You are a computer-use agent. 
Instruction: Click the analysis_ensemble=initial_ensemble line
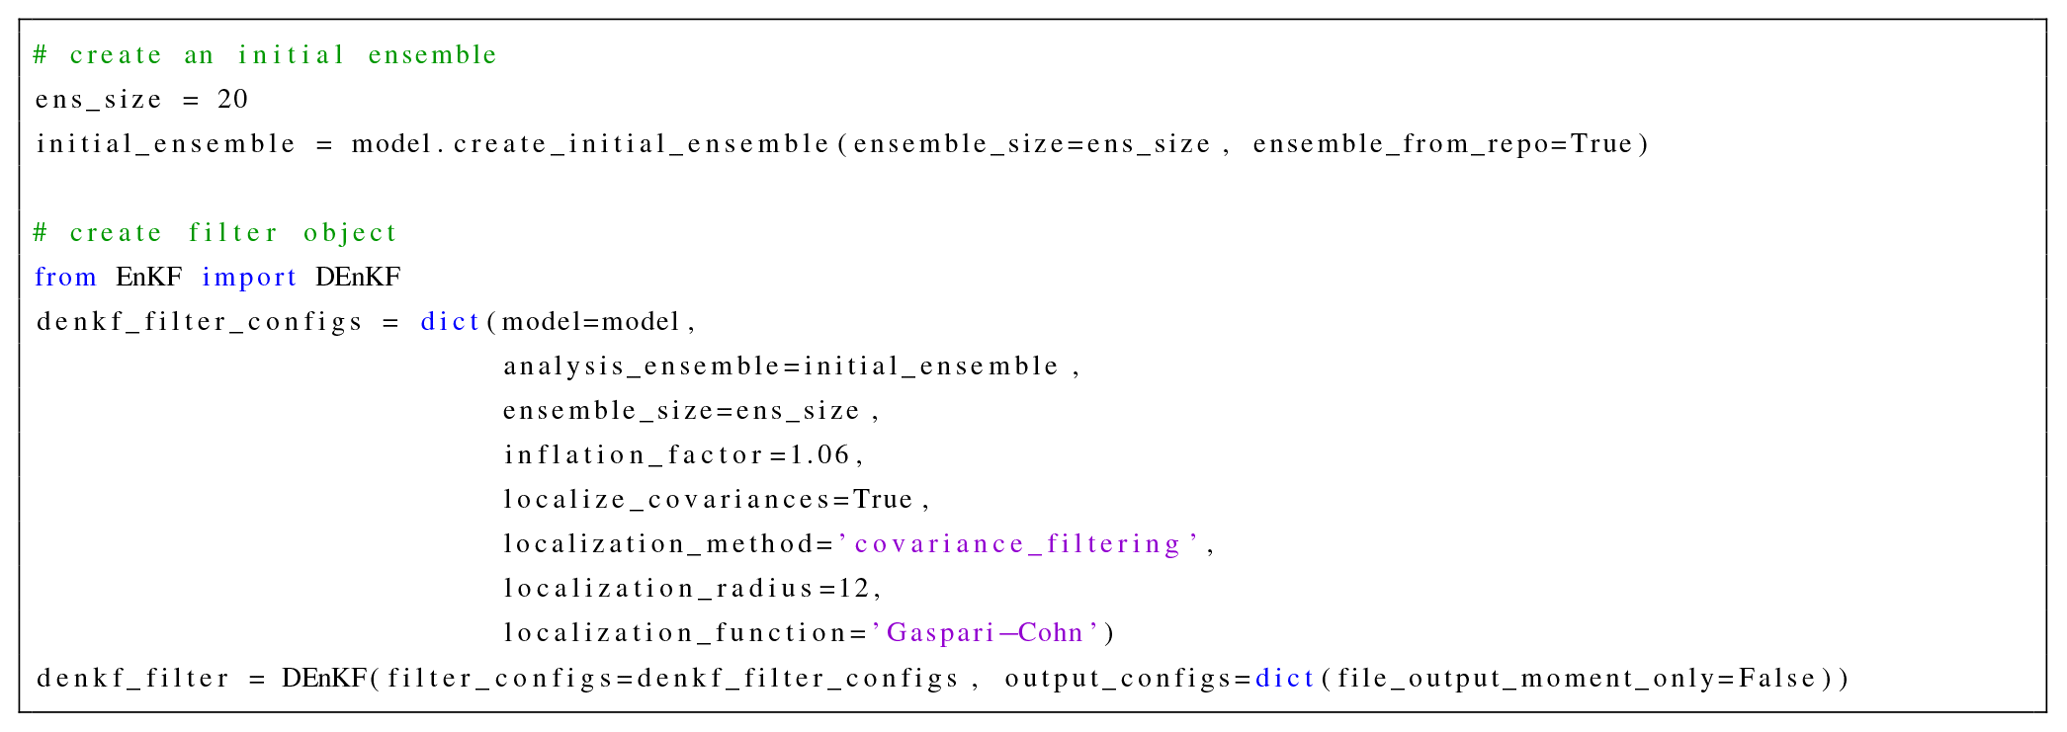coord(781,366)
